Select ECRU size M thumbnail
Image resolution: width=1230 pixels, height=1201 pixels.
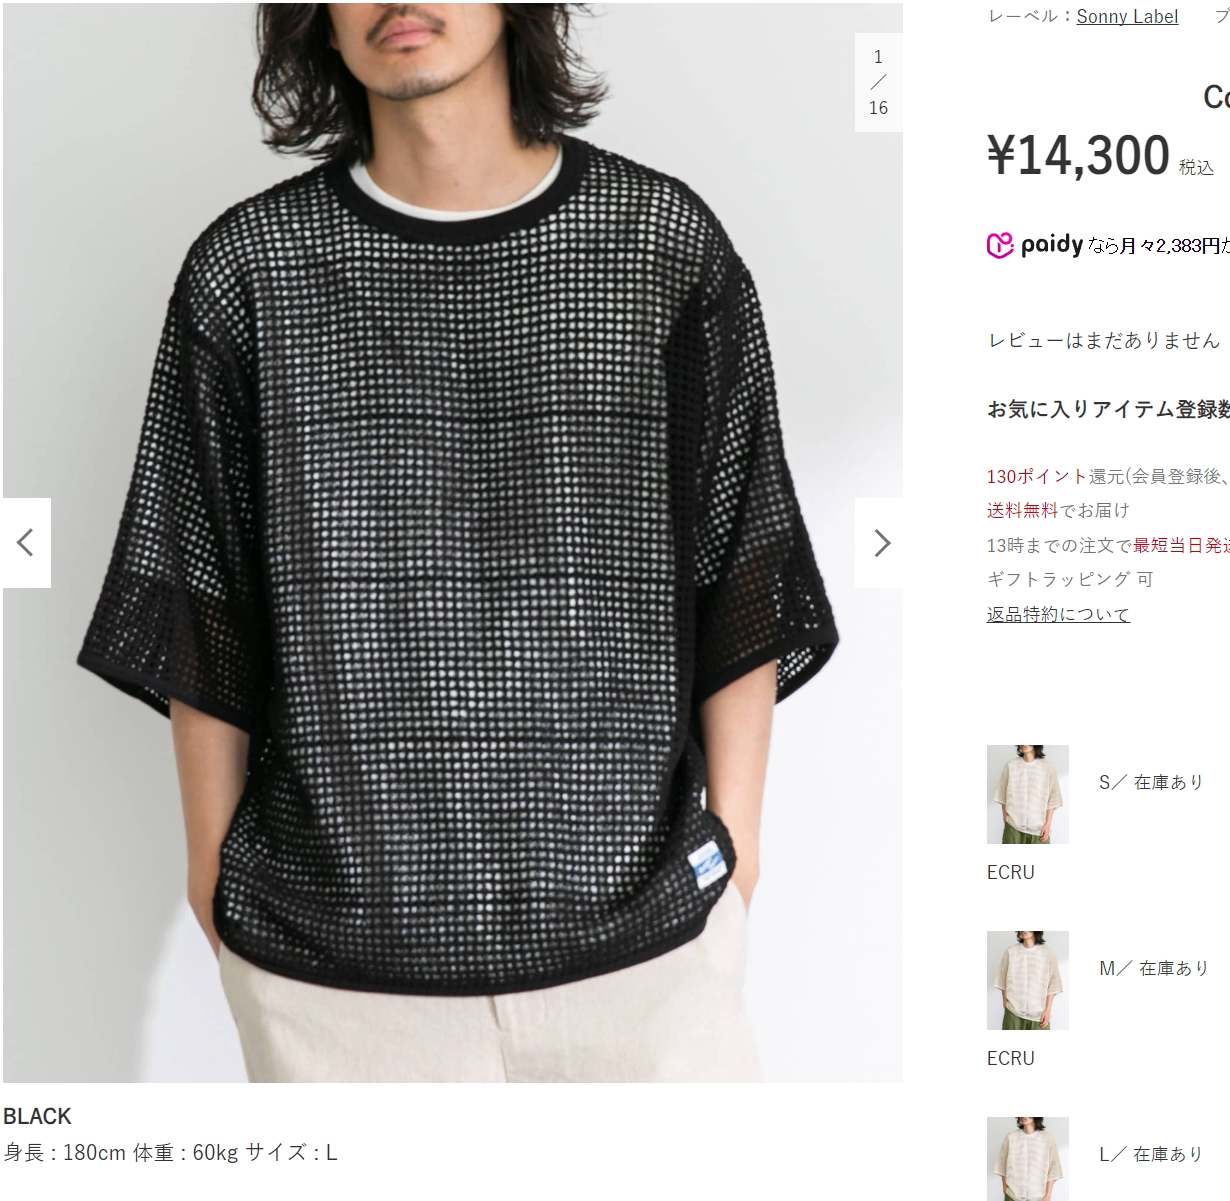tap(1028, 980)
